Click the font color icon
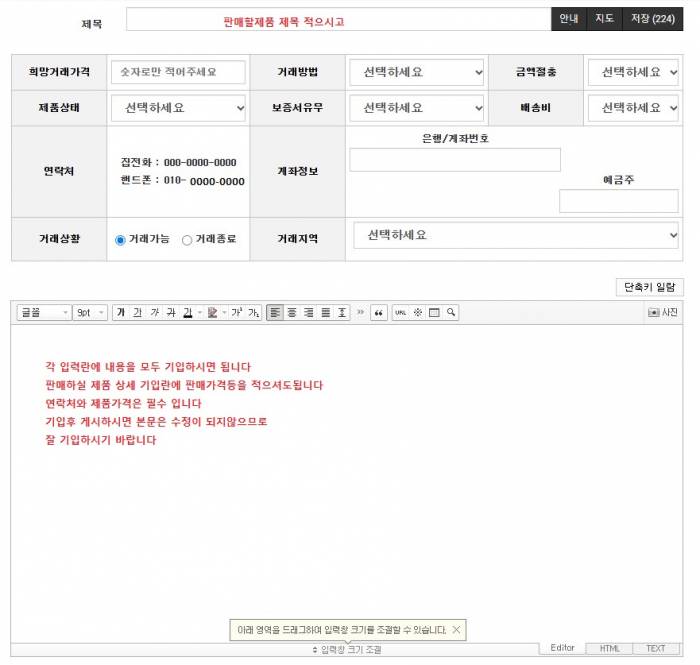The image size is (700, 665). coord(188,312)
